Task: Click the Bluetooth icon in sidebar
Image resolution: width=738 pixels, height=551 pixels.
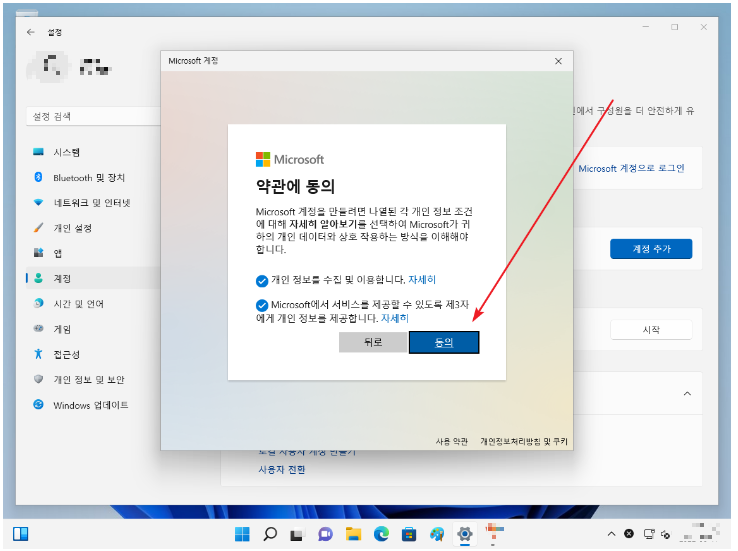Action: pyautogui.click(x=39, y=177)
